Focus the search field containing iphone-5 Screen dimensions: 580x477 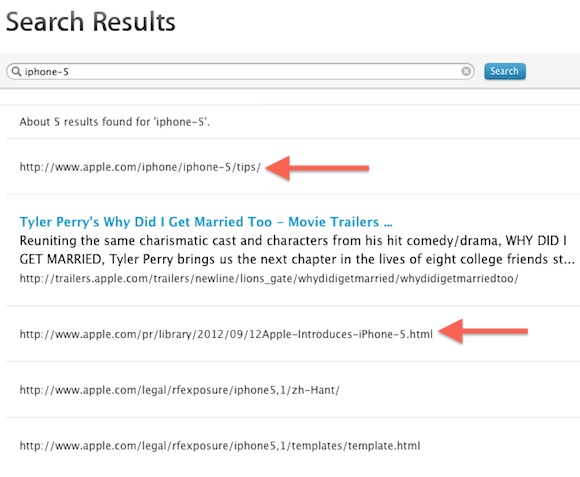[x=240, y=71]
